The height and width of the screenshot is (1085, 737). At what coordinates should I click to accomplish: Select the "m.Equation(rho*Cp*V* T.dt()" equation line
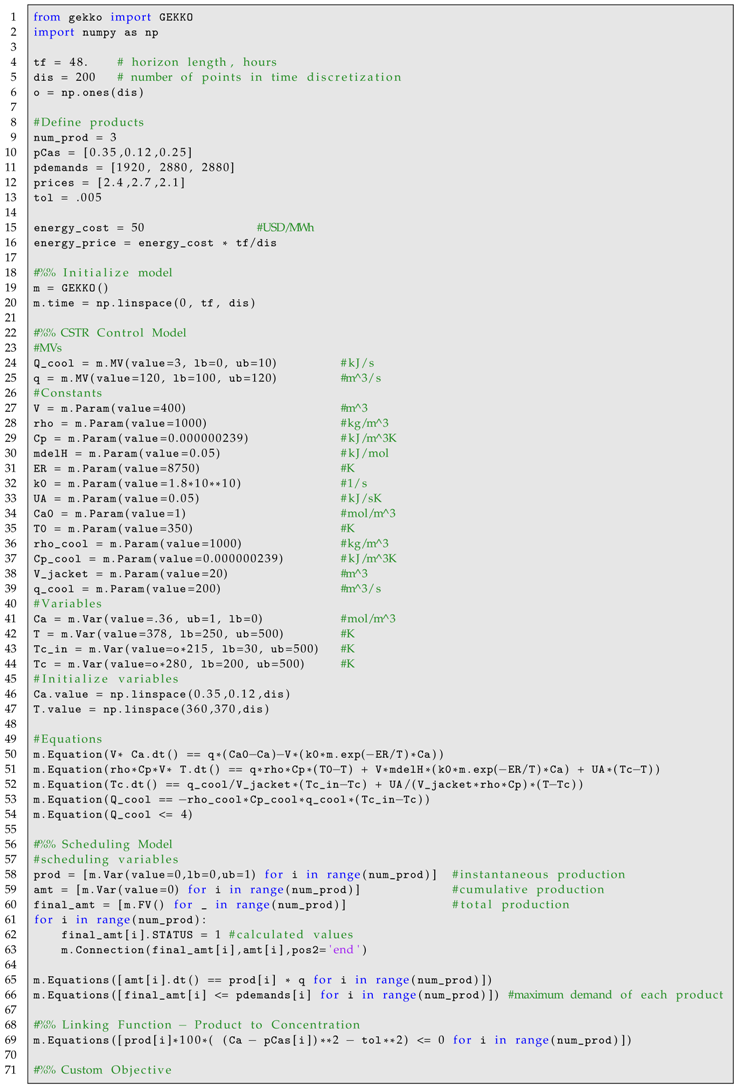[347, 769]
